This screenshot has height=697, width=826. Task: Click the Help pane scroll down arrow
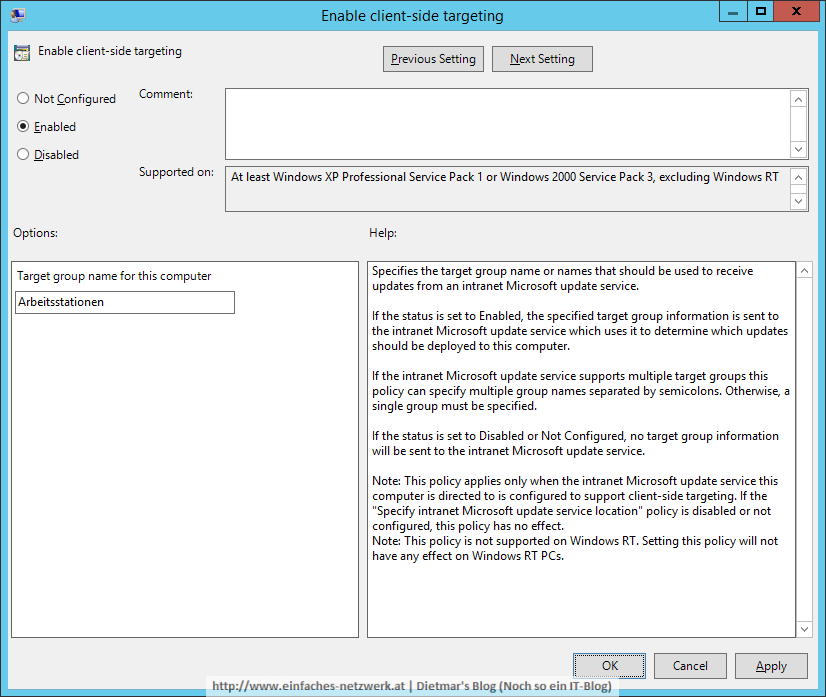coord(804,629)
